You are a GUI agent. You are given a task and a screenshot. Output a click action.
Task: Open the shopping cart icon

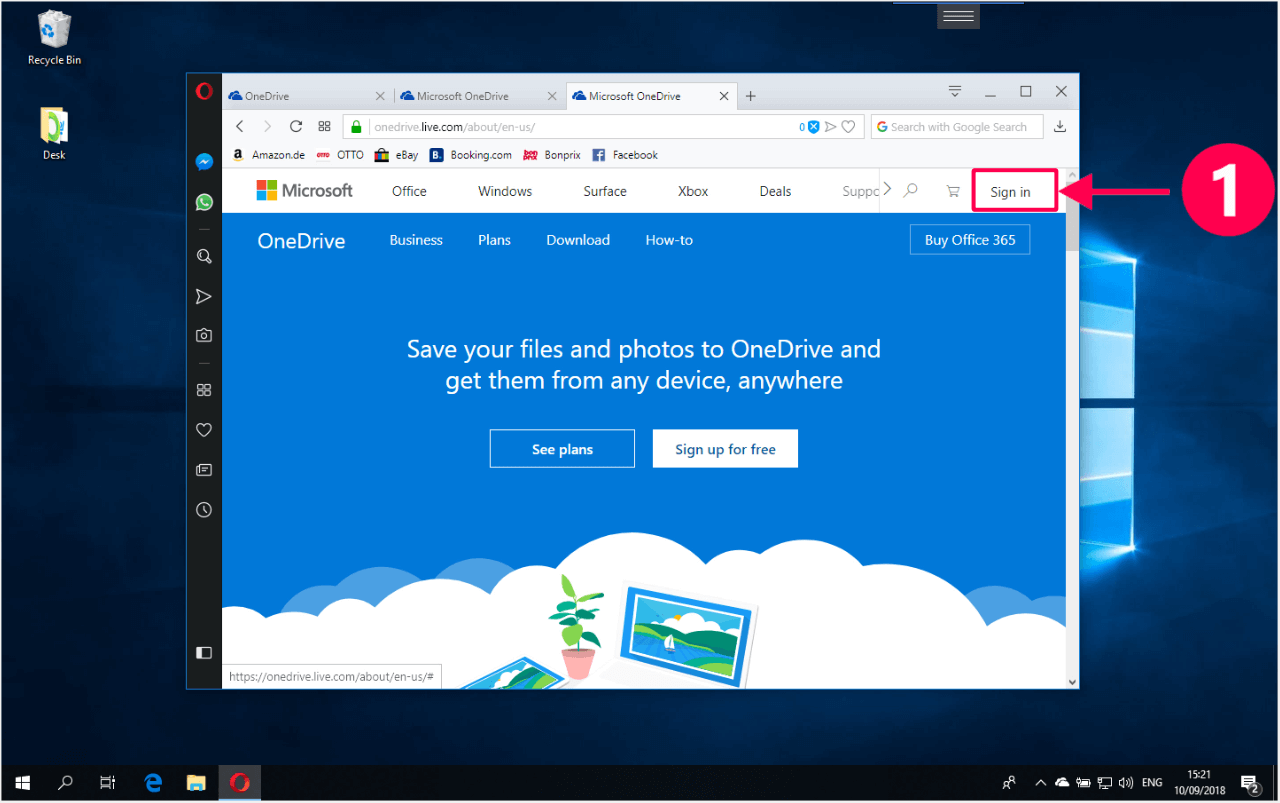pos(953,191)
